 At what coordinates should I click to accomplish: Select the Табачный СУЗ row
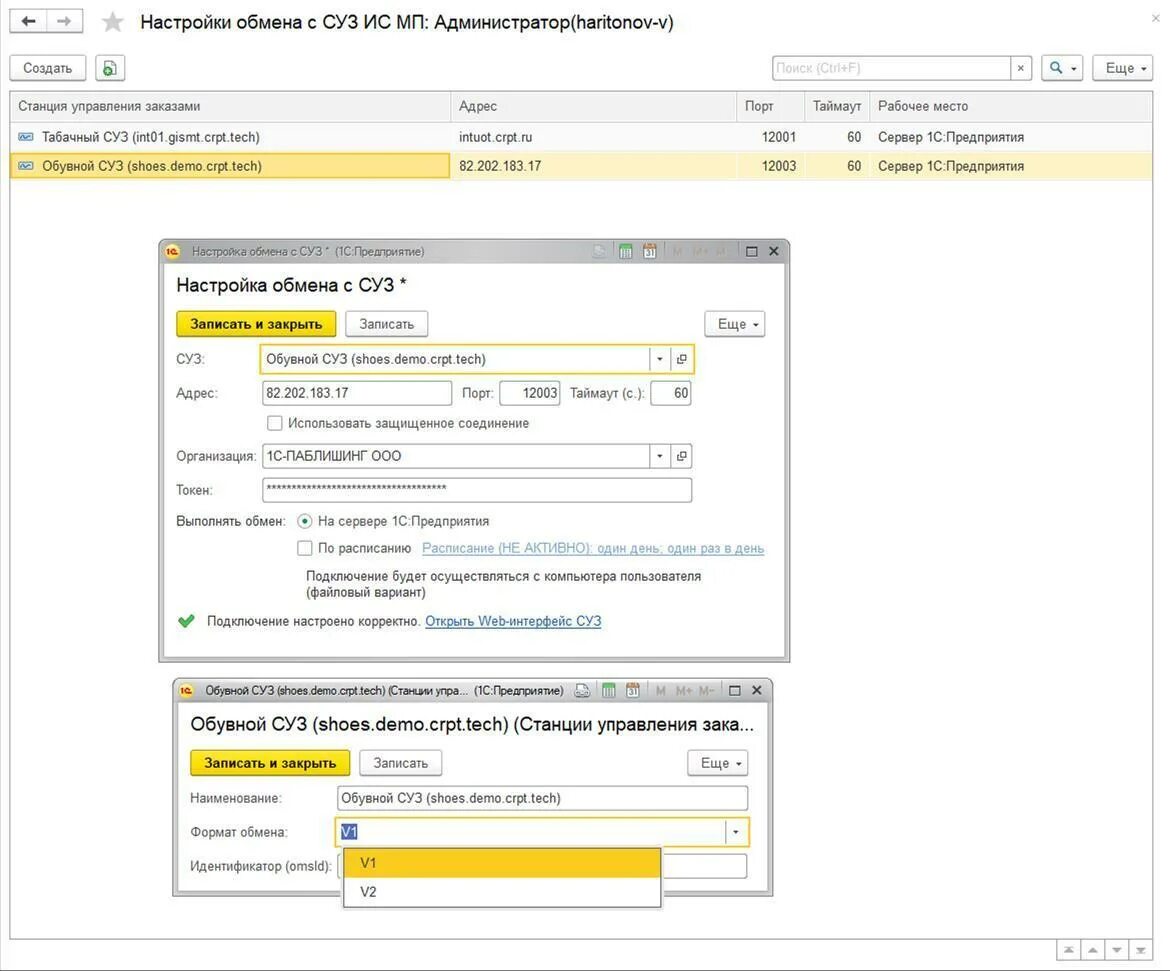(x=581, y=137)
